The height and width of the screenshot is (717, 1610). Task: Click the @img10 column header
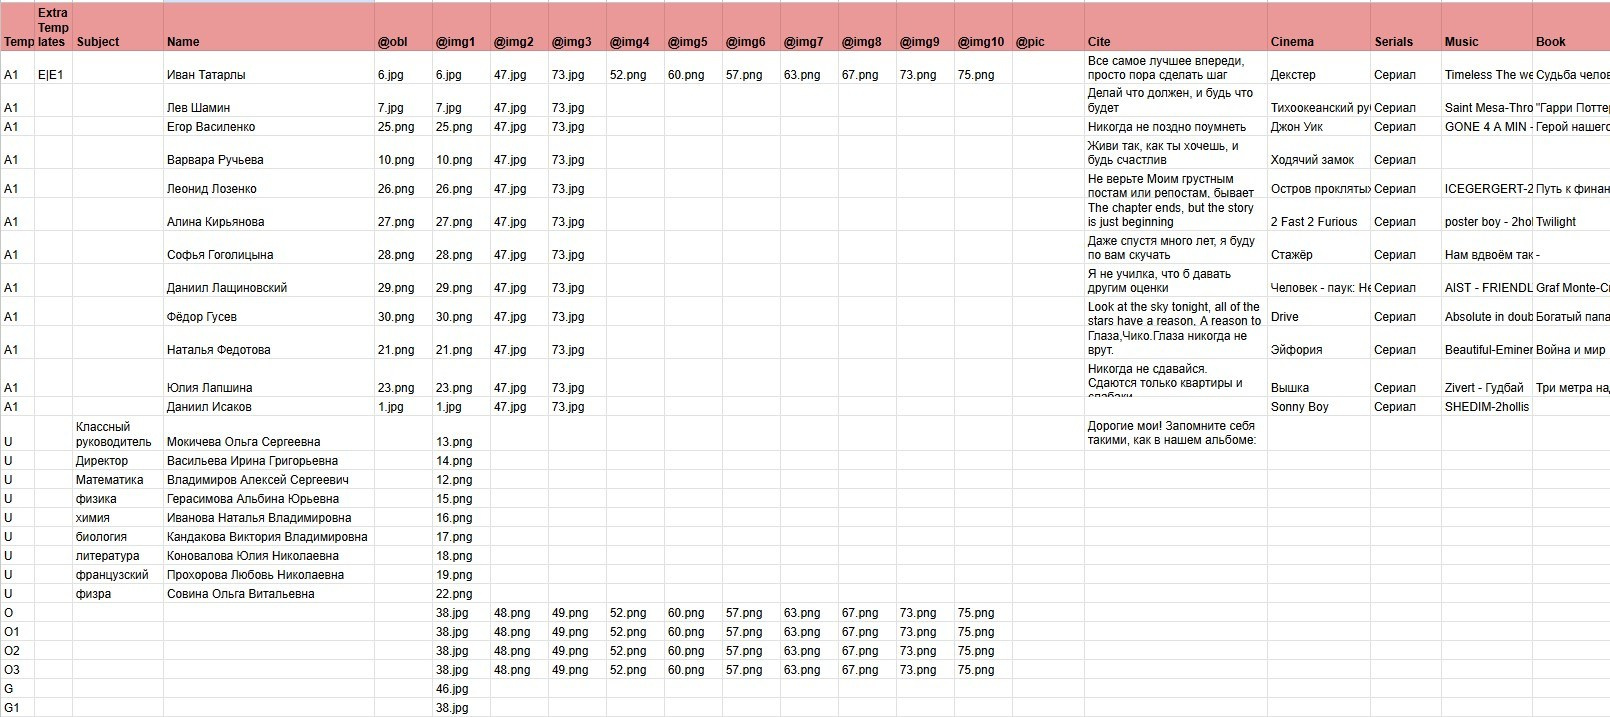coord(980,42)
